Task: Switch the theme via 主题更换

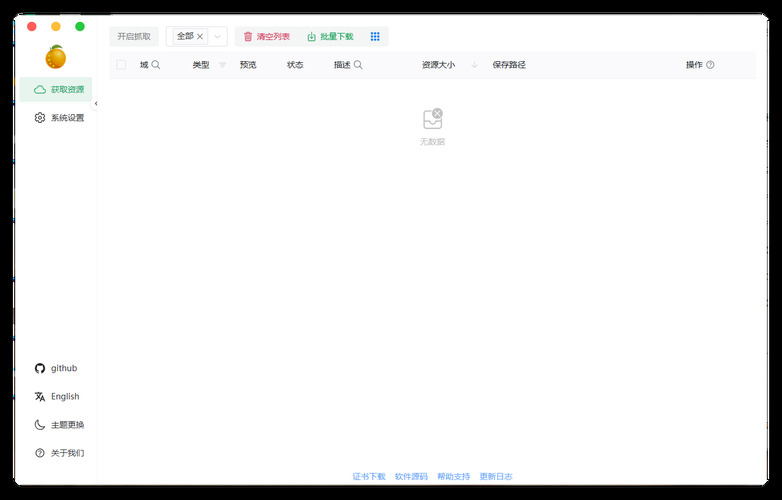Action: 59,425
